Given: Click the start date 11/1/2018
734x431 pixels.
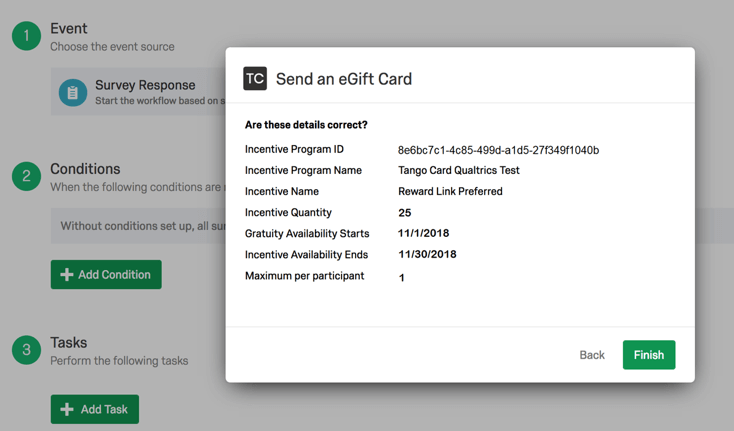Looking at the screenshot, I should (424, 233).
